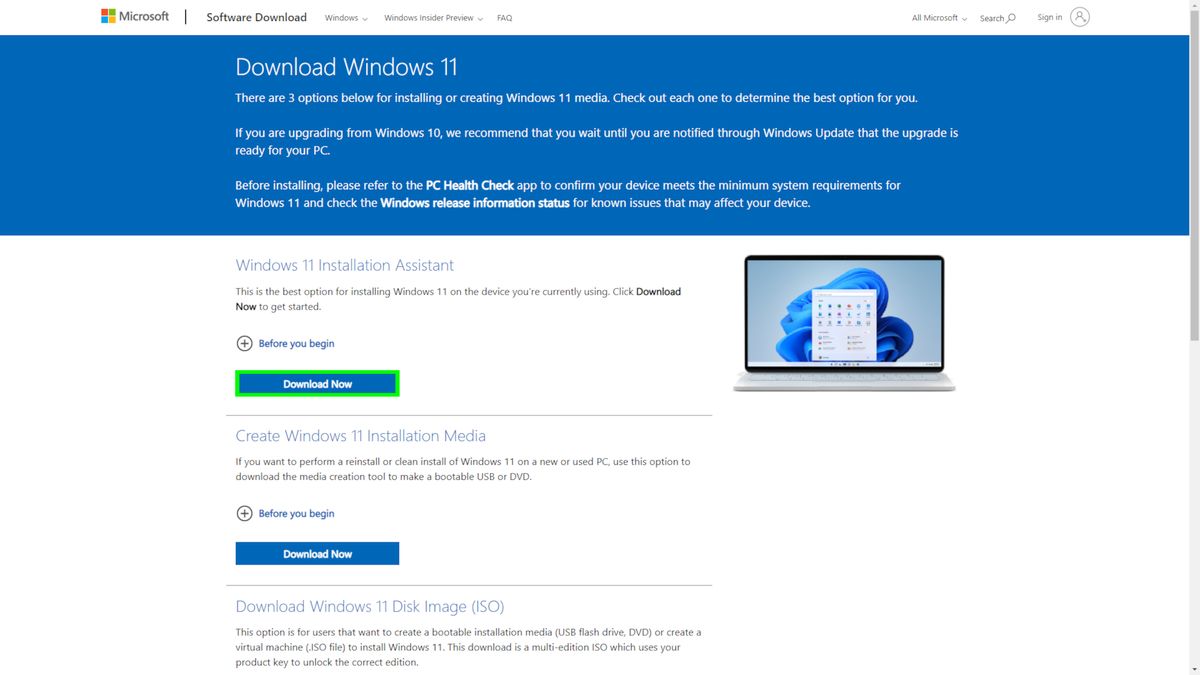Select Software Download in the header

point(256,17)
